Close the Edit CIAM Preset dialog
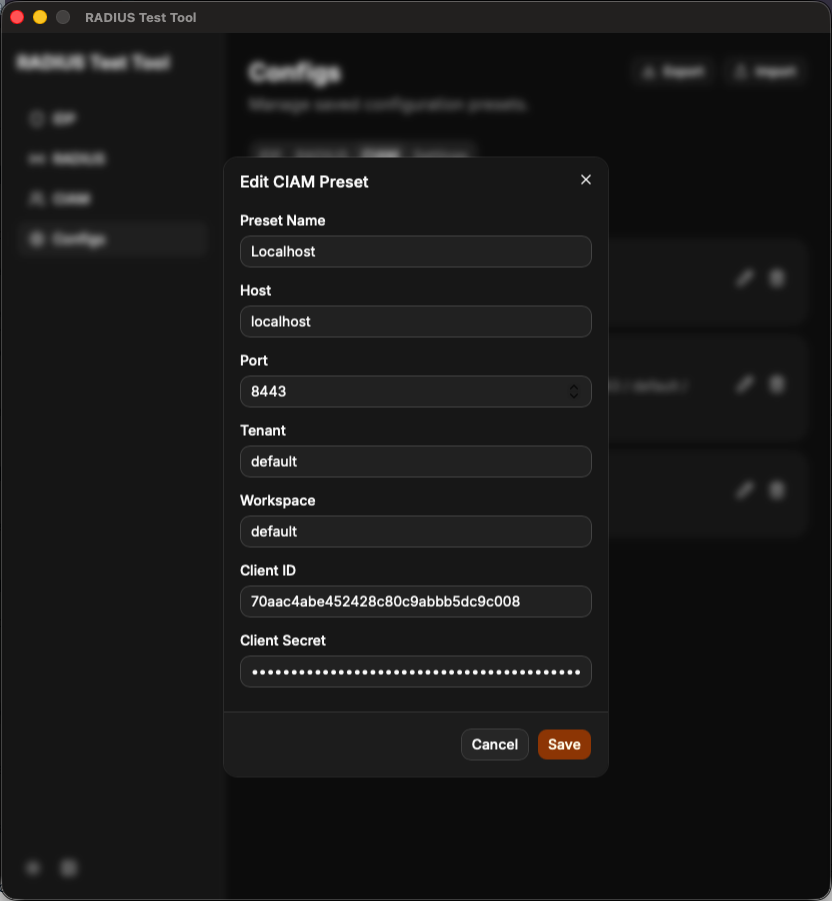The image size is (832, 901). pos(586,180)
